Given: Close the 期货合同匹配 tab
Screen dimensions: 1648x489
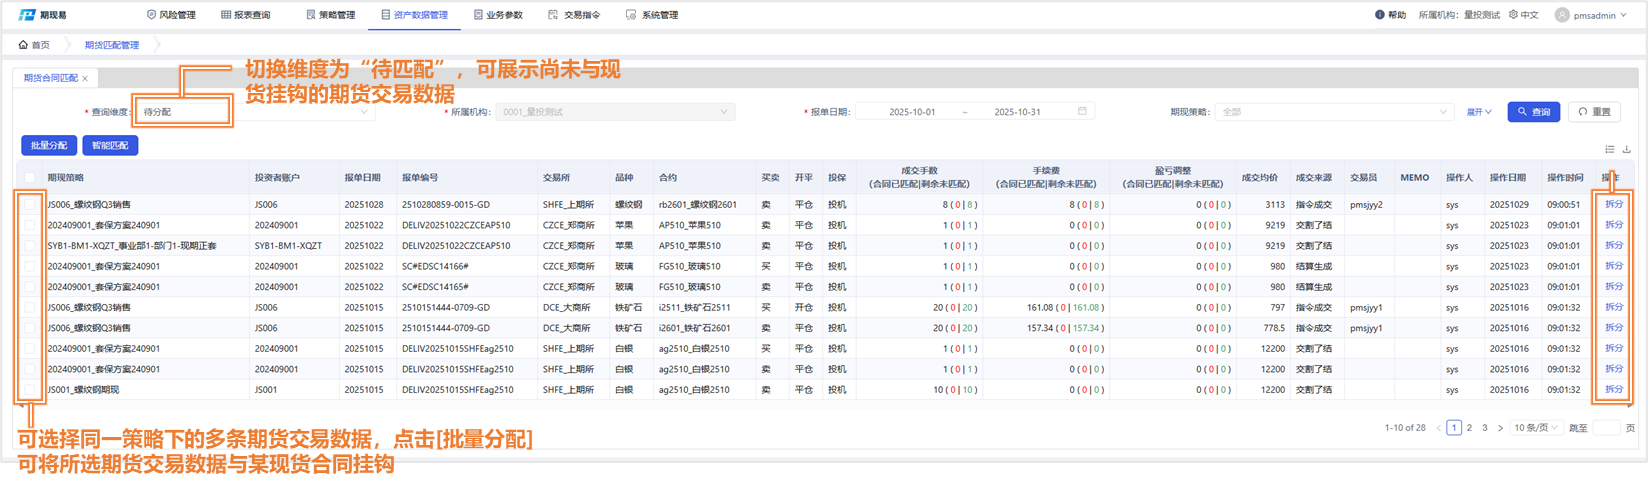Looking at the screenshot, I should point(85,78).
